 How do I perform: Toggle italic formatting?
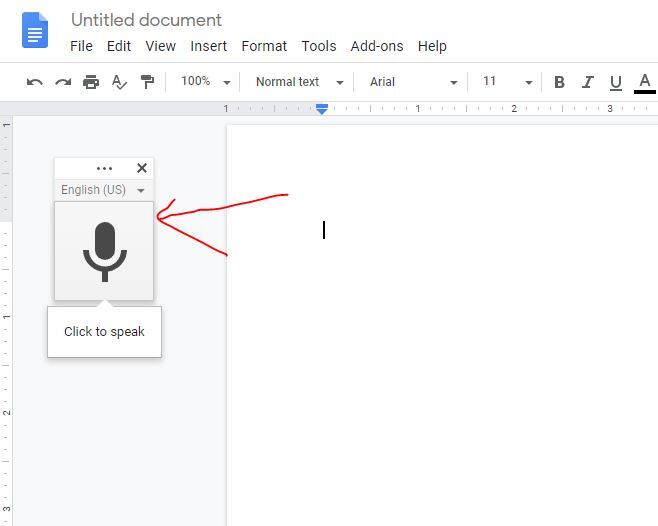point(587,82)
